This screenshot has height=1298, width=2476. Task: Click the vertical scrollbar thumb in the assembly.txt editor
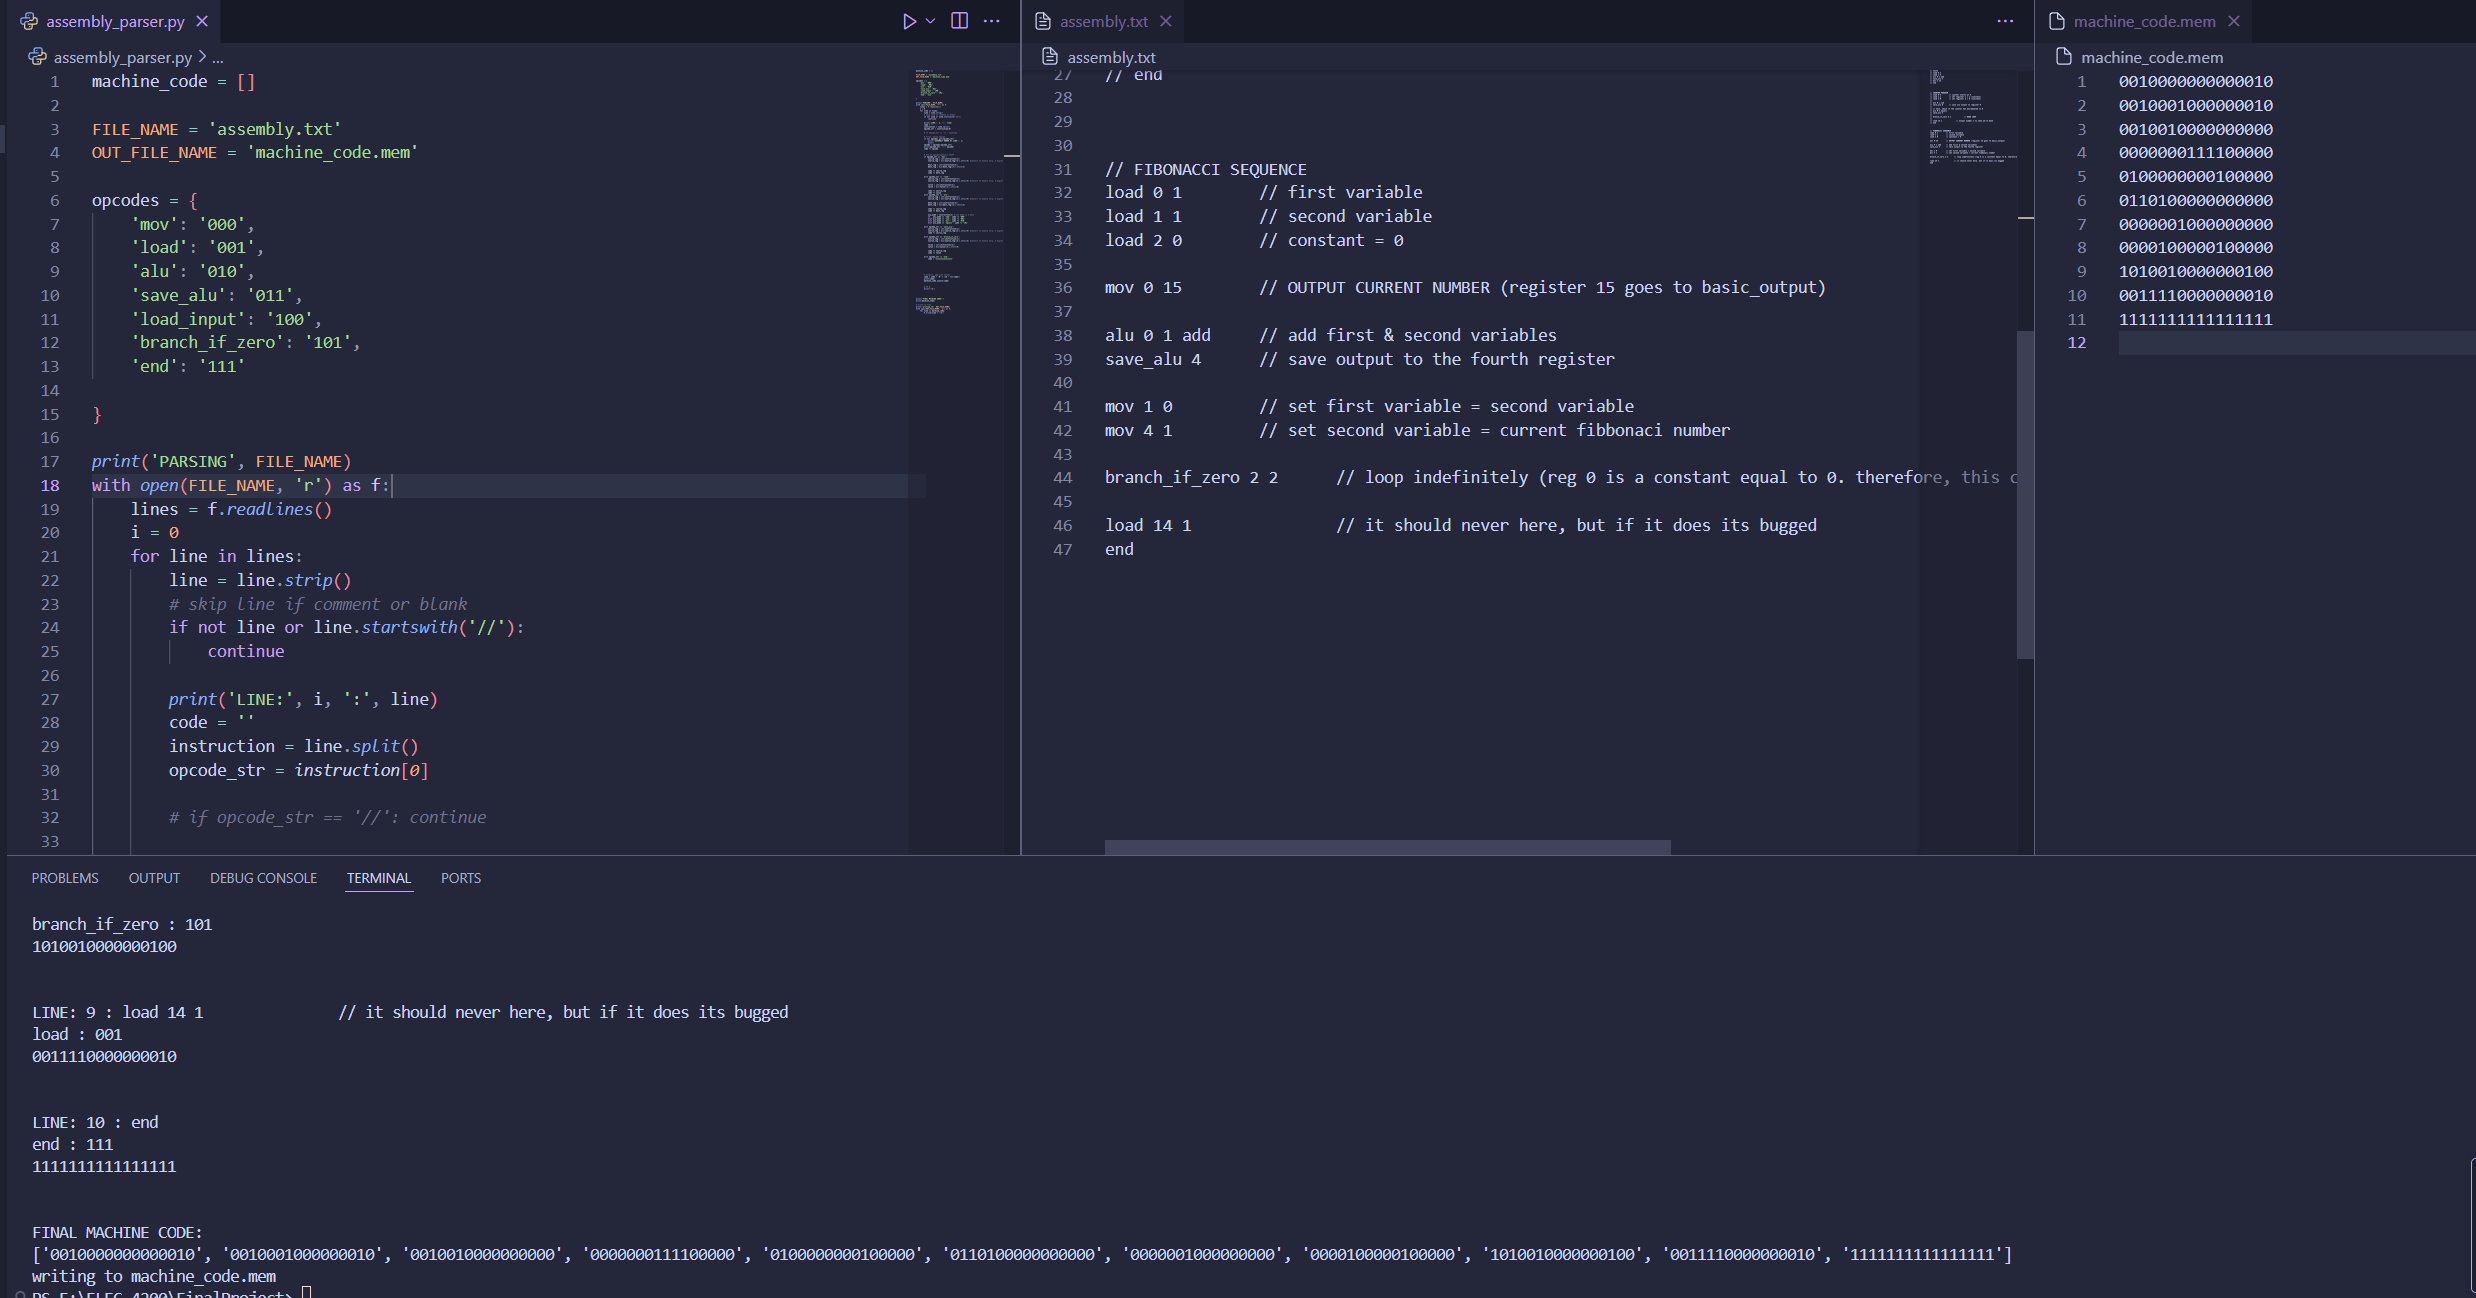click(2025, 494)
